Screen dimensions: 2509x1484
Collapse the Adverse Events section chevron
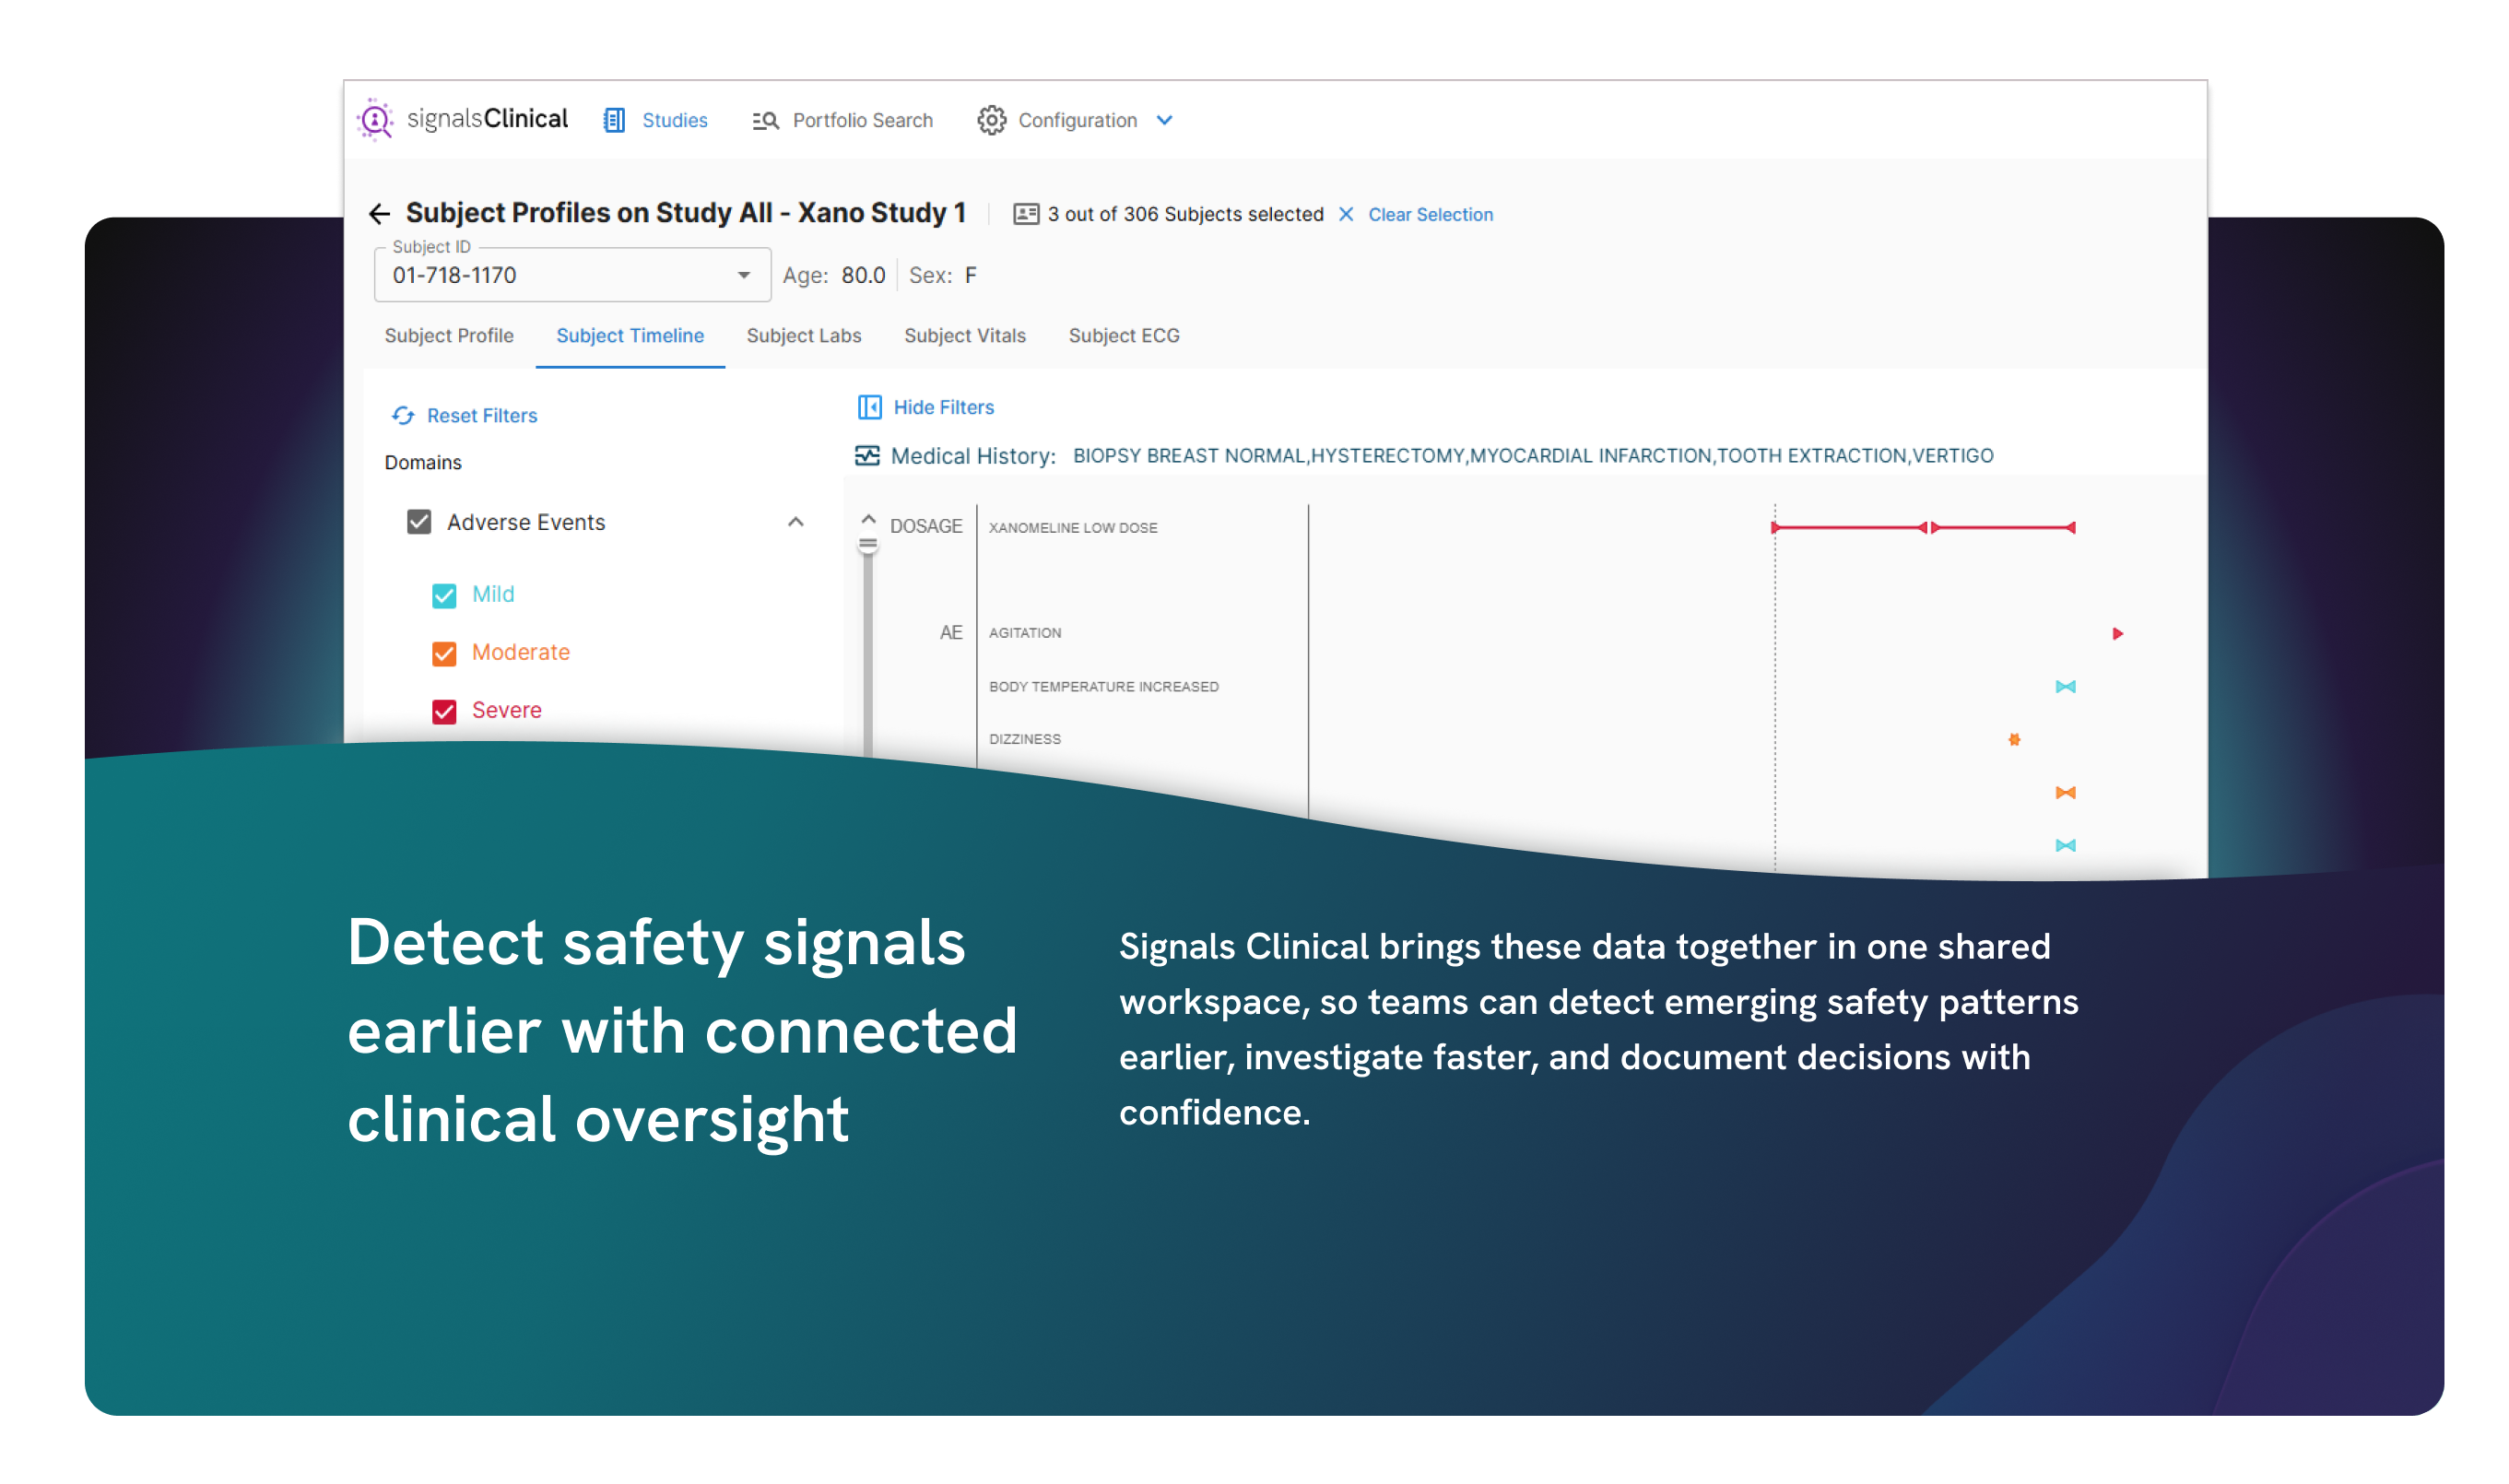pyautogui.click(x=795, y=522)
